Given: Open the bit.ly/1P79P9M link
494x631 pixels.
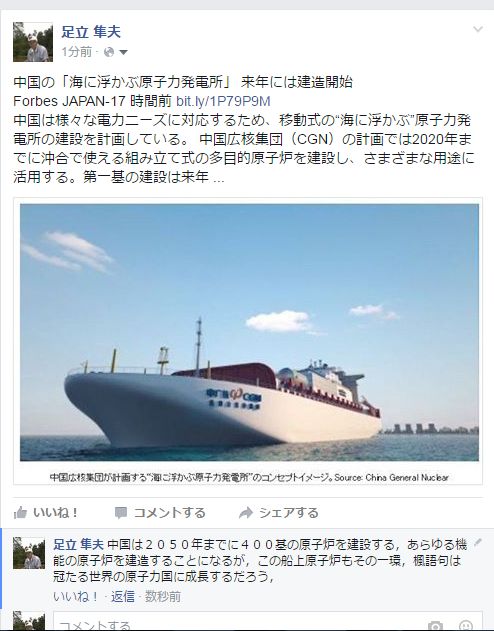Looking at the screenshot, I should pyautogui.click(x=223, y=101).
